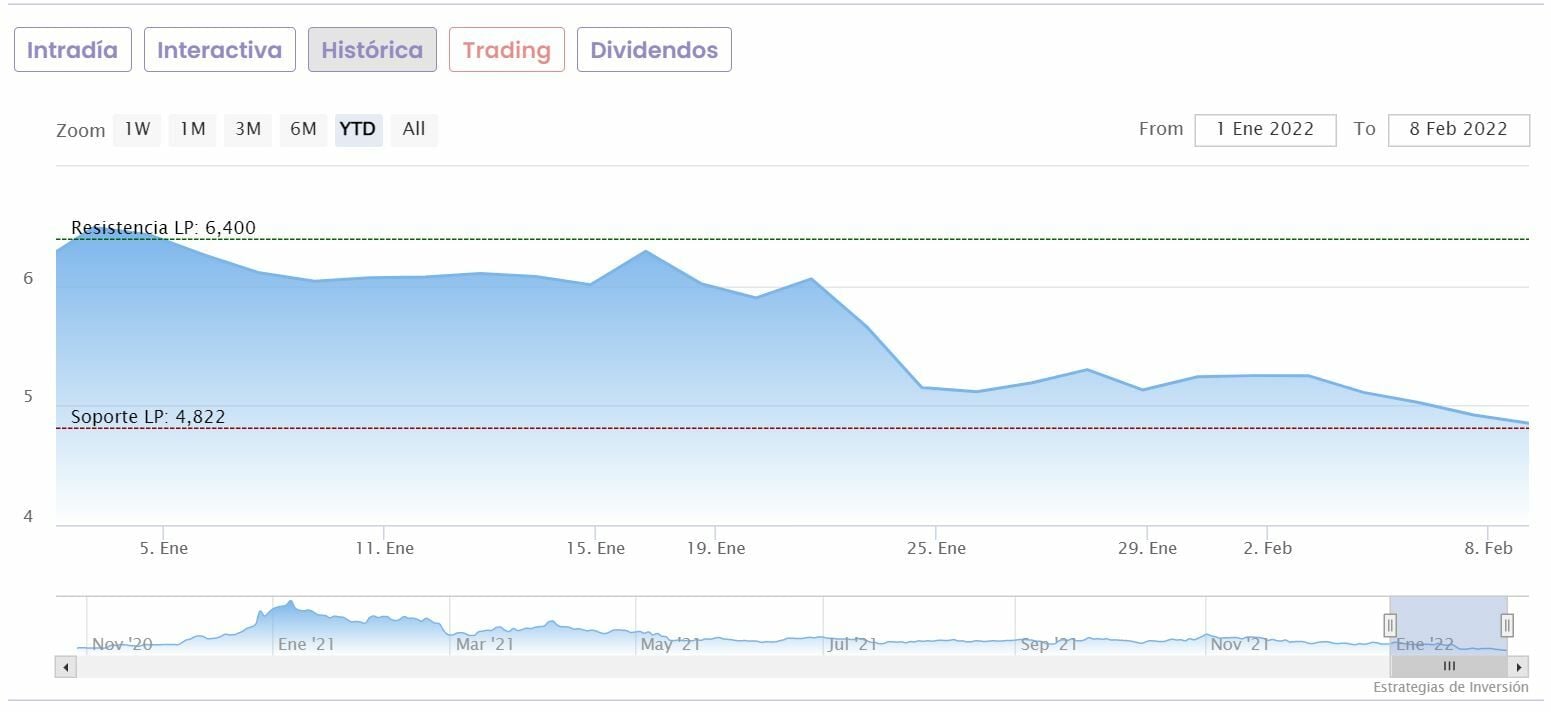Open the Intradía tab
Screen dimensions: 1551x712
pos(72,50)
